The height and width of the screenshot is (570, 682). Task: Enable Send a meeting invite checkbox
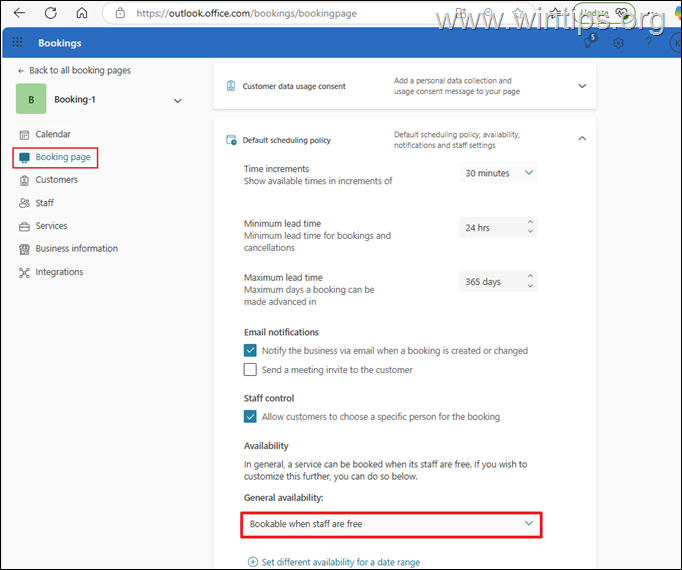[250, 369]
